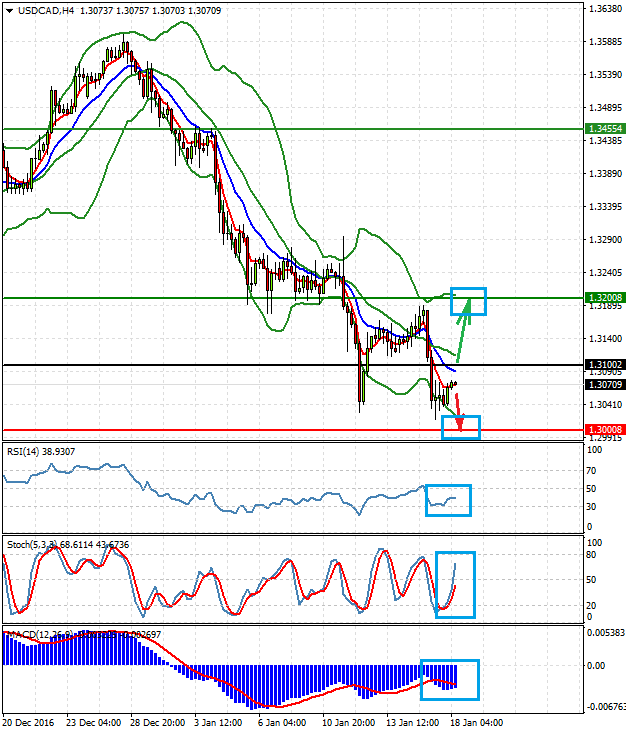626x734 pixels.
Task: Select the green 1.32008 price level label
Action: (605, 298)
